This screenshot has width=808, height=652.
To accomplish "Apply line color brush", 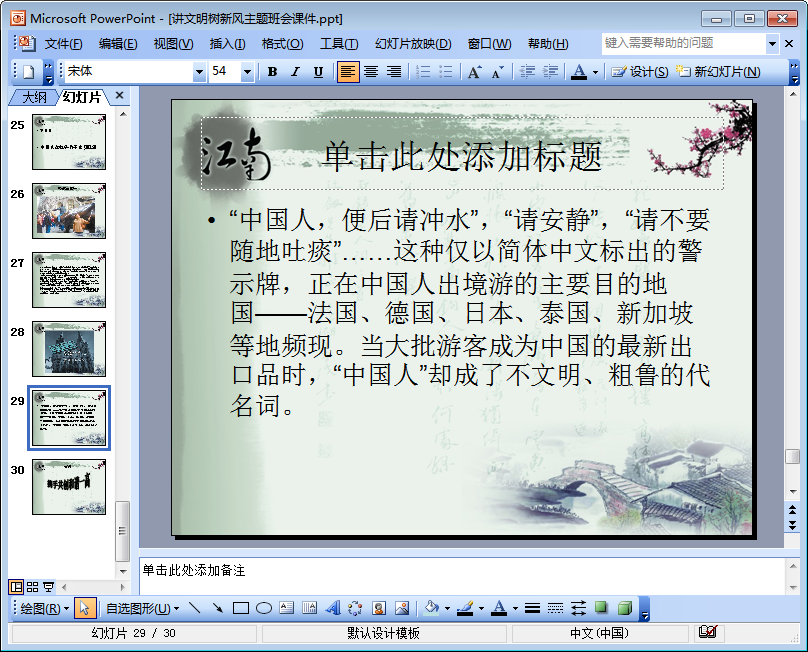I will point(465,609).
